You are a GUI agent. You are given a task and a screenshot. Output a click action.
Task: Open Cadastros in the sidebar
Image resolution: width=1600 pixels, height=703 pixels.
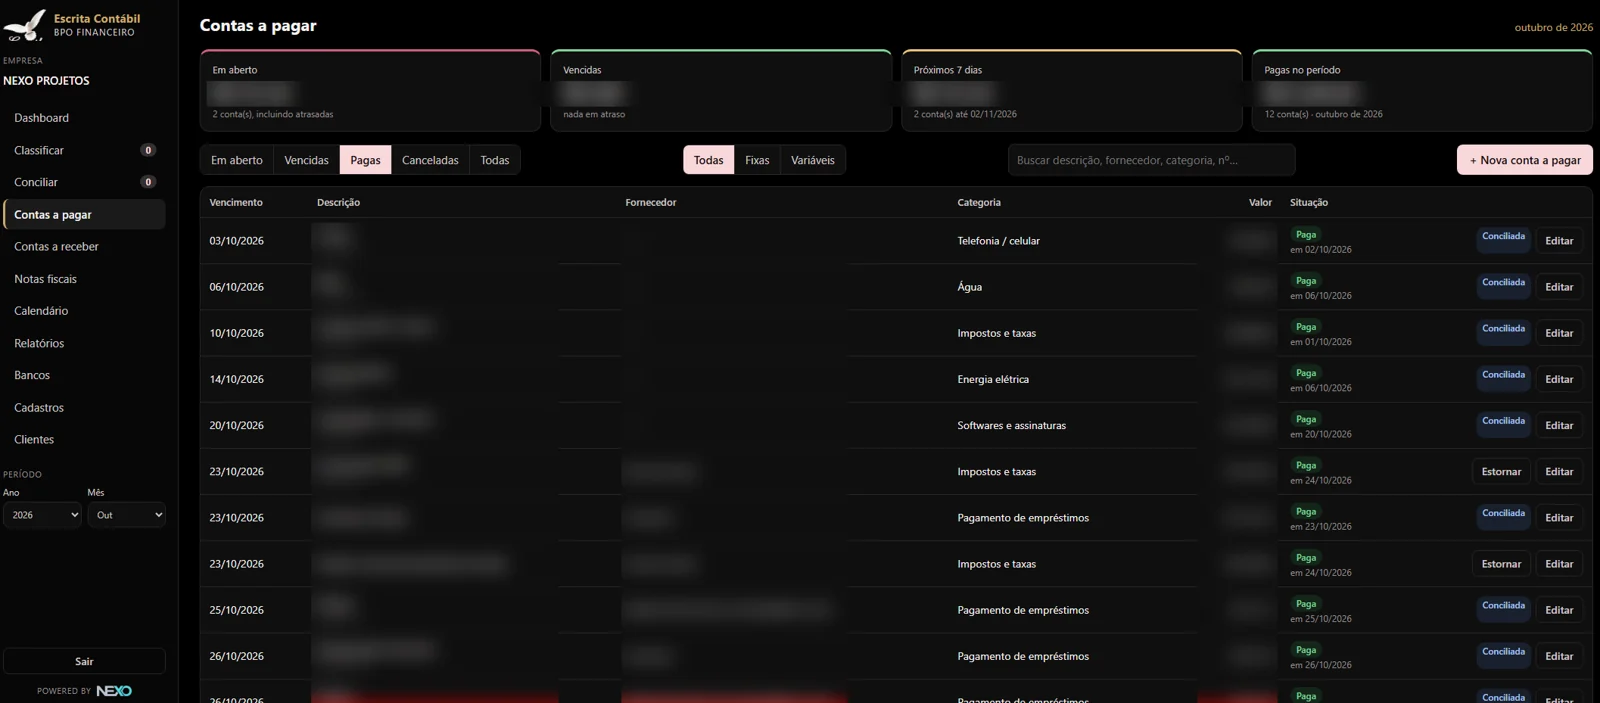84,407
